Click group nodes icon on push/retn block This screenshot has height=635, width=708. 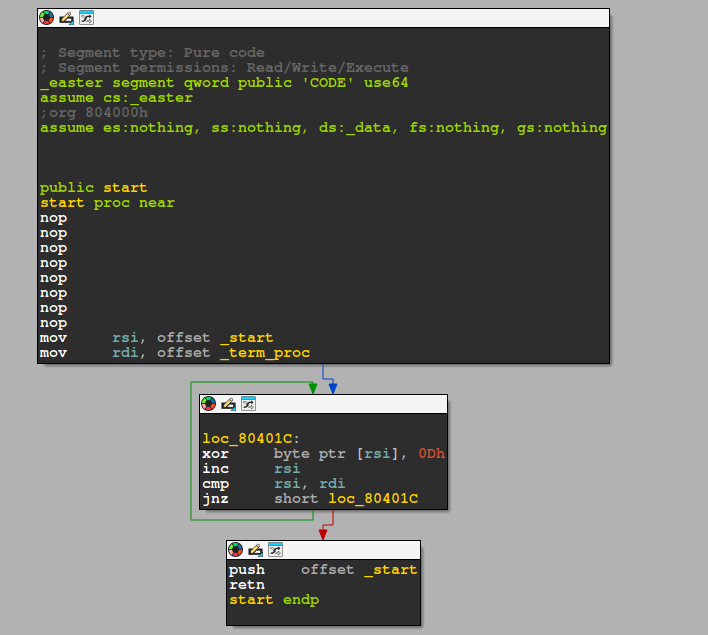[x=275, y=550]
